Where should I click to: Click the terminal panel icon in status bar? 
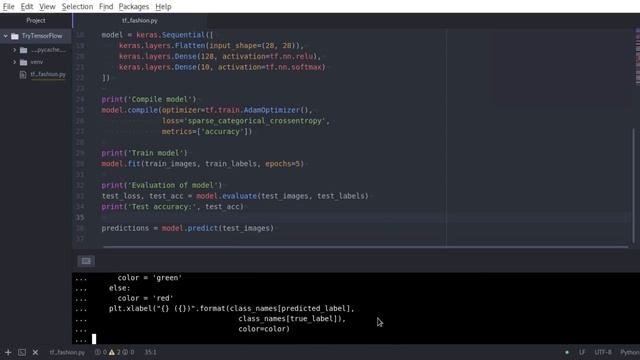tap(22, 352)
